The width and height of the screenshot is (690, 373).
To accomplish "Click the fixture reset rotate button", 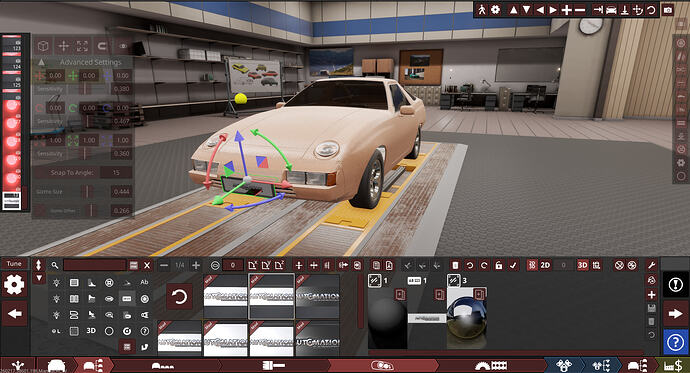I will (179, 297).
